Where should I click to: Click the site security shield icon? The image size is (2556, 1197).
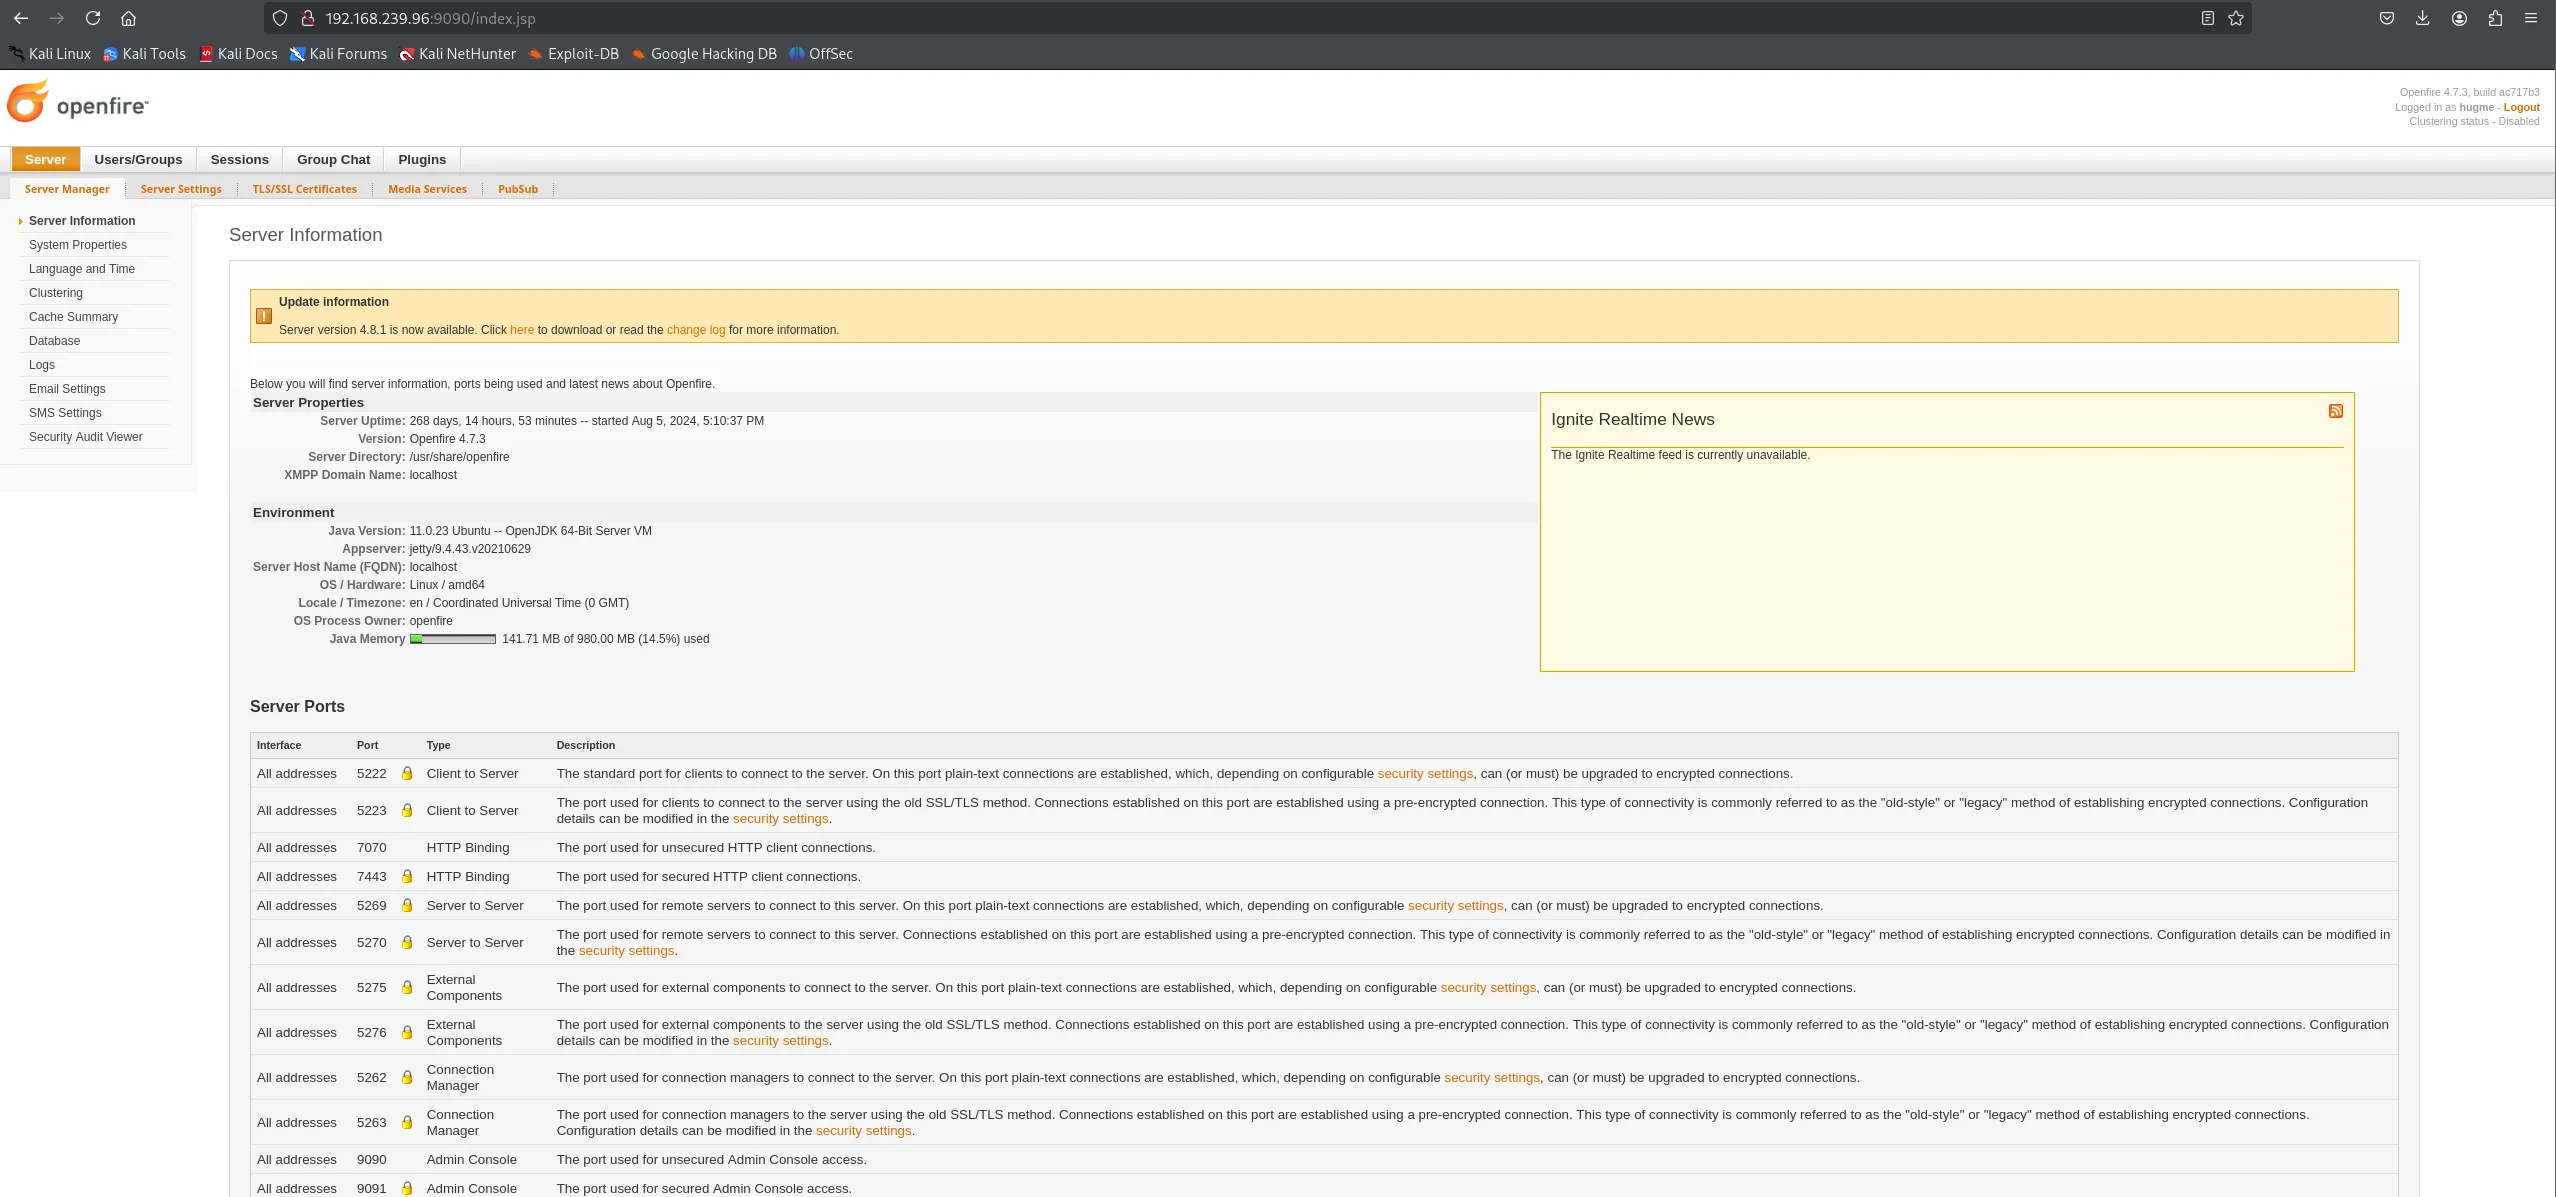click(x=280, y=18)
